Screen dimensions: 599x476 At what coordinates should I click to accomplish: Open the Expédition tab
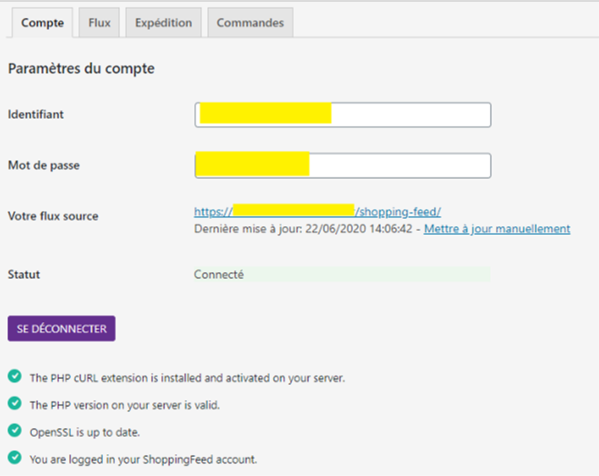tap(164, 23)
